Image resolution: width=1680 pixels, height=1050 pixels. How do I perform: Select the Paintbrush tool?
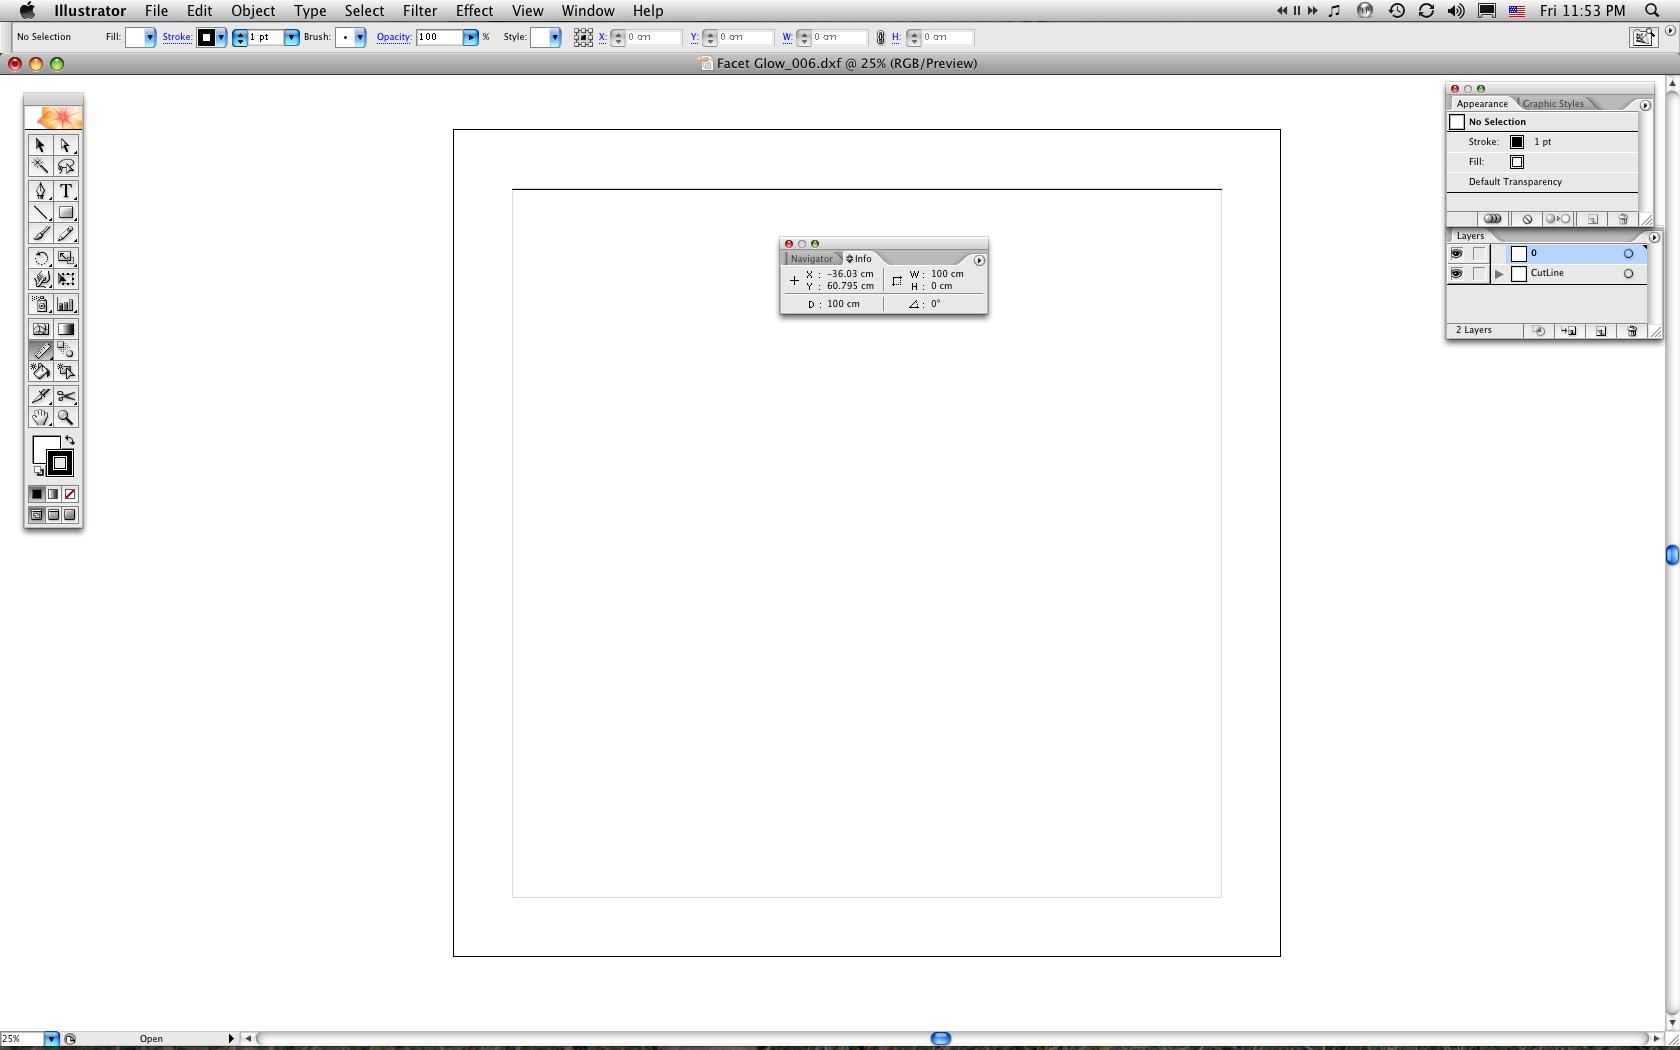click(40, 234)
